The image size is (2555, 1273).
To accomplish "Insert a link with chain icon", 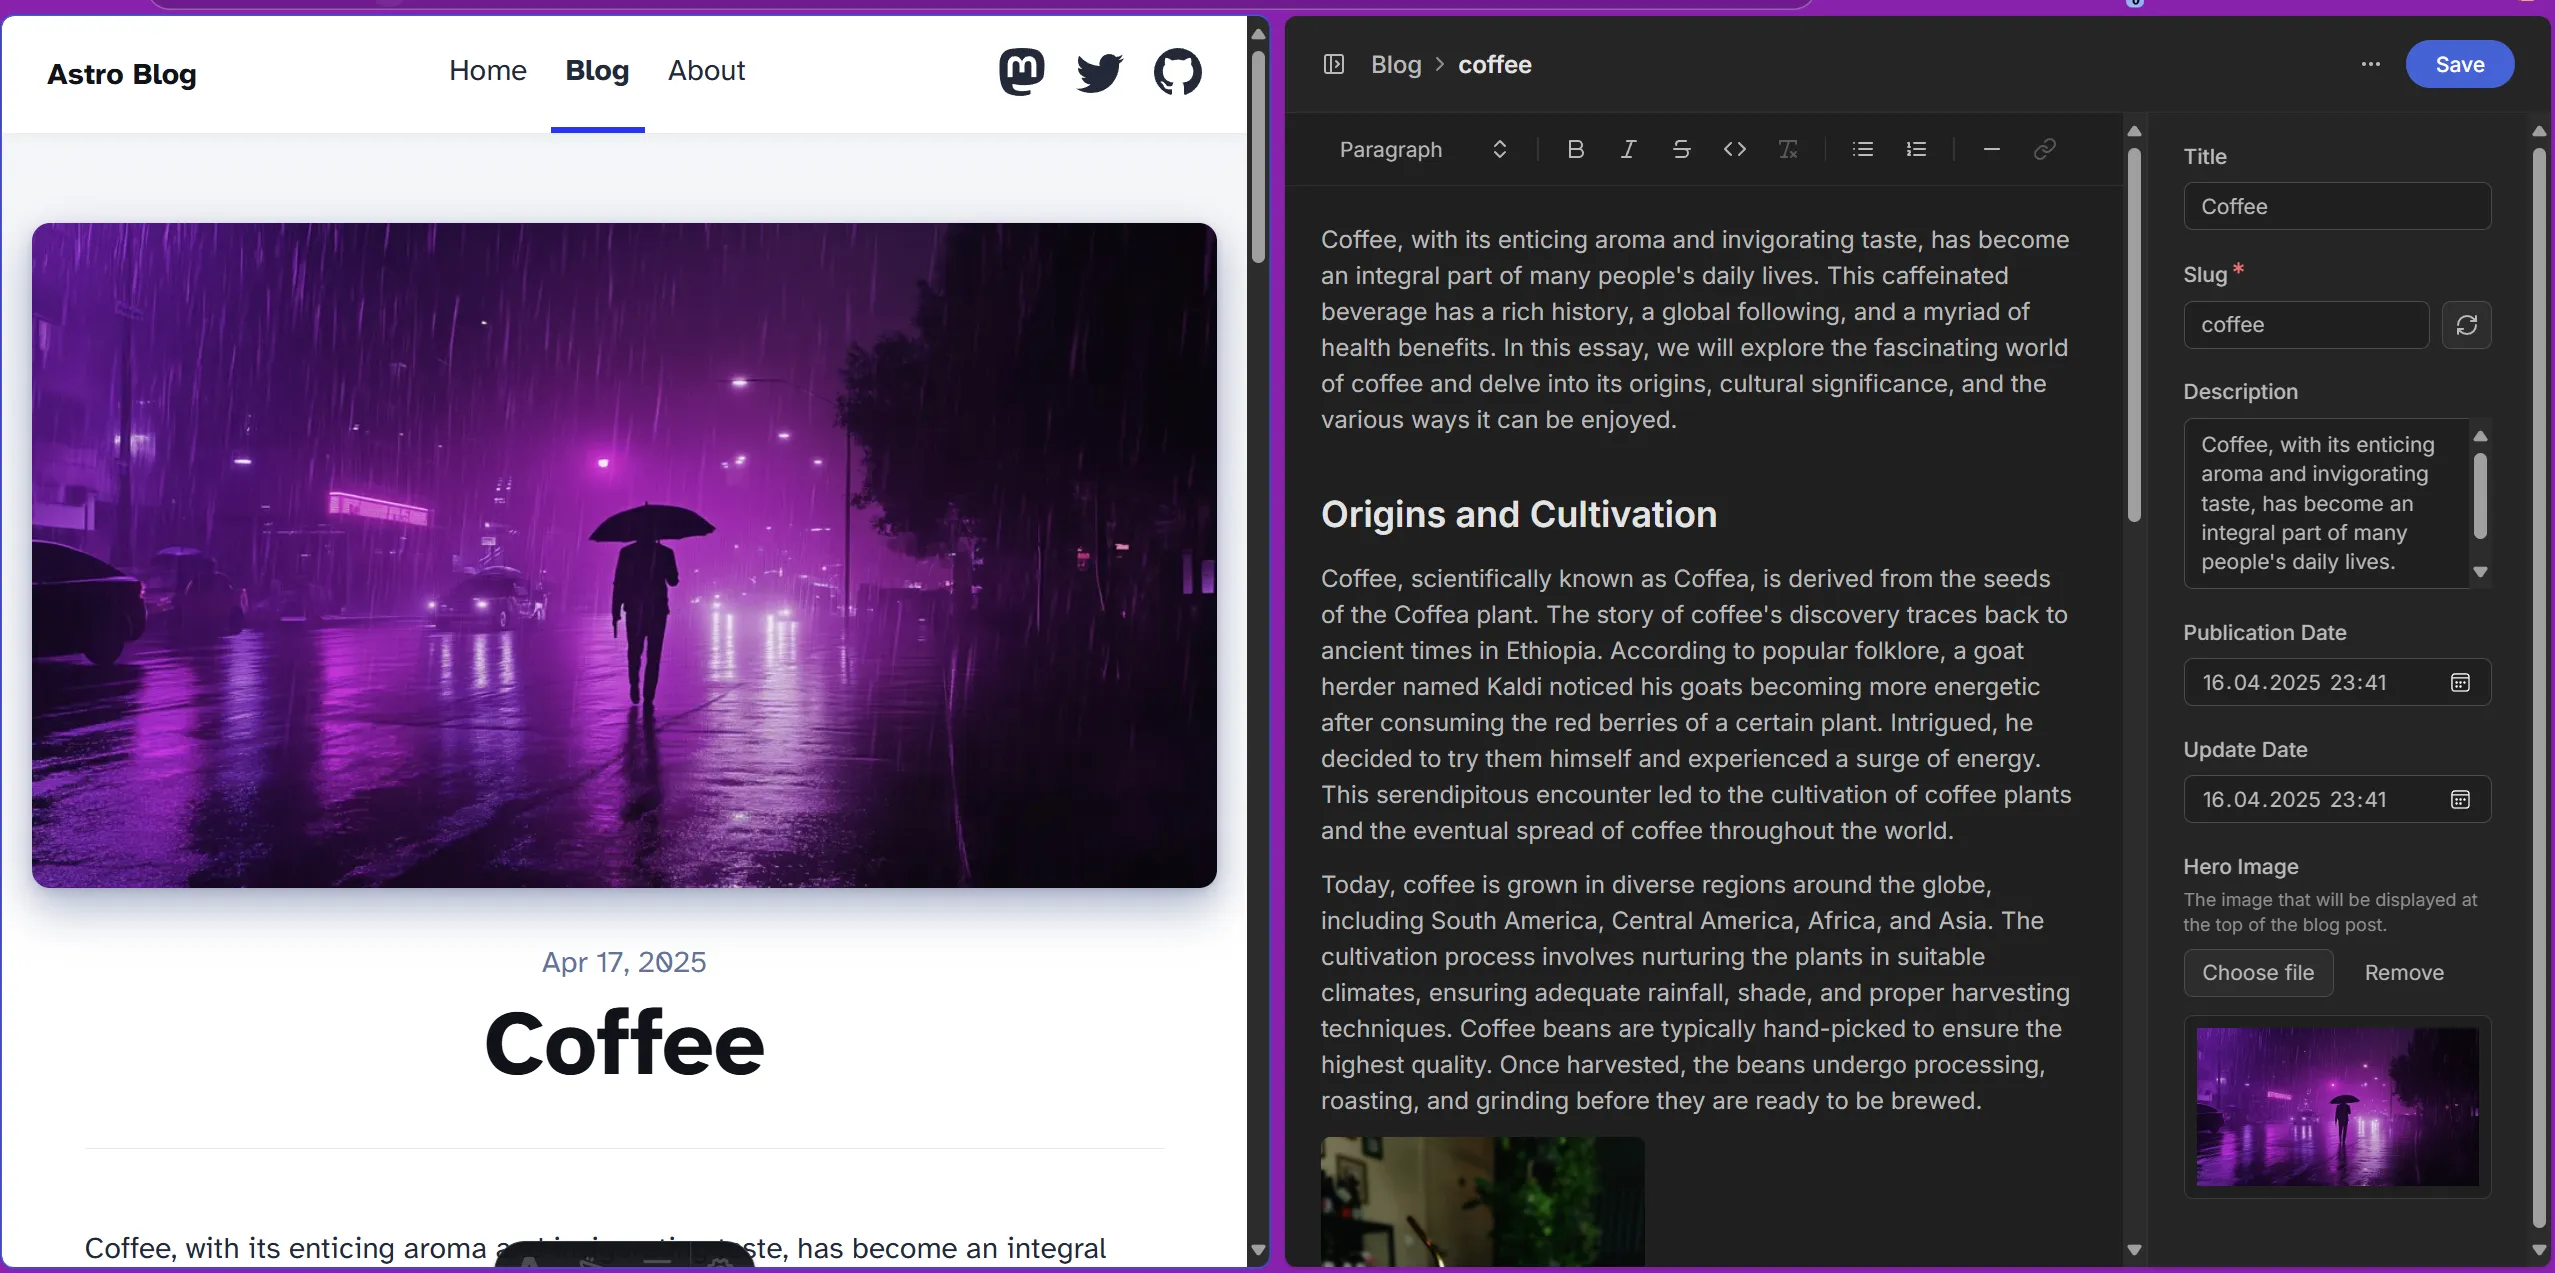I will coord(2044,149).
